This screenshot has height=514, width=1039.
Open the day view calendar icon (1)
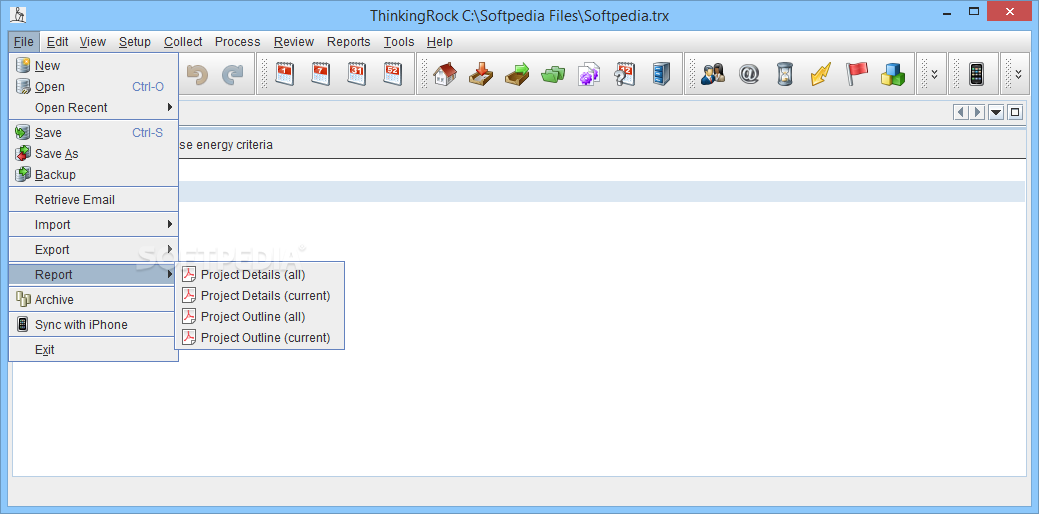(x=284, y=74)
